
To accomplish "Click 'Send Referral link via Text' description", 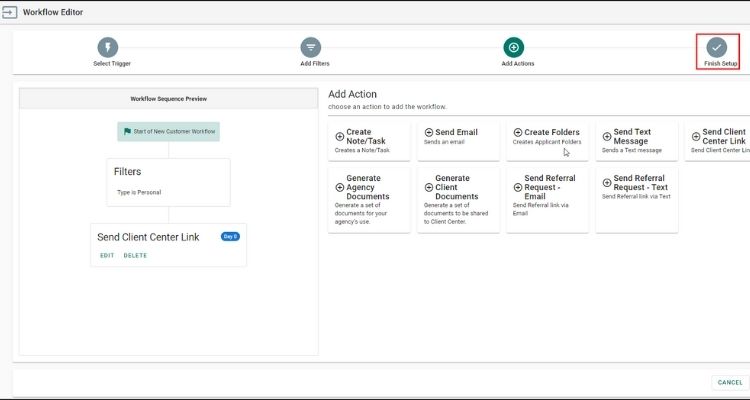I will (636, 196).
